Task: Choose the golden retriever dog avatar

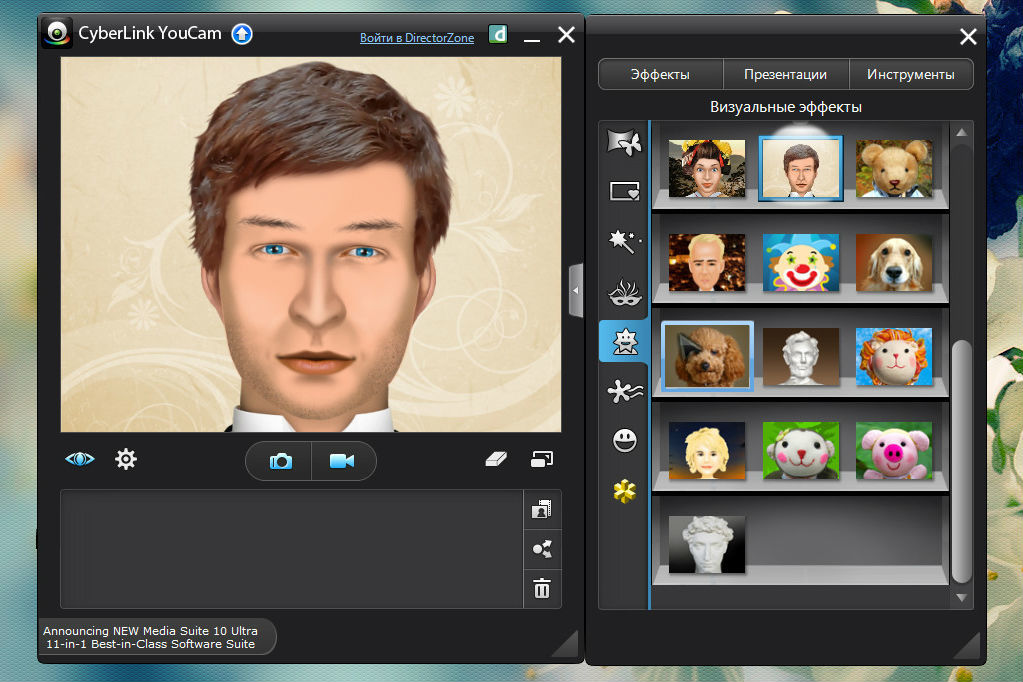Action: [894, 262]
